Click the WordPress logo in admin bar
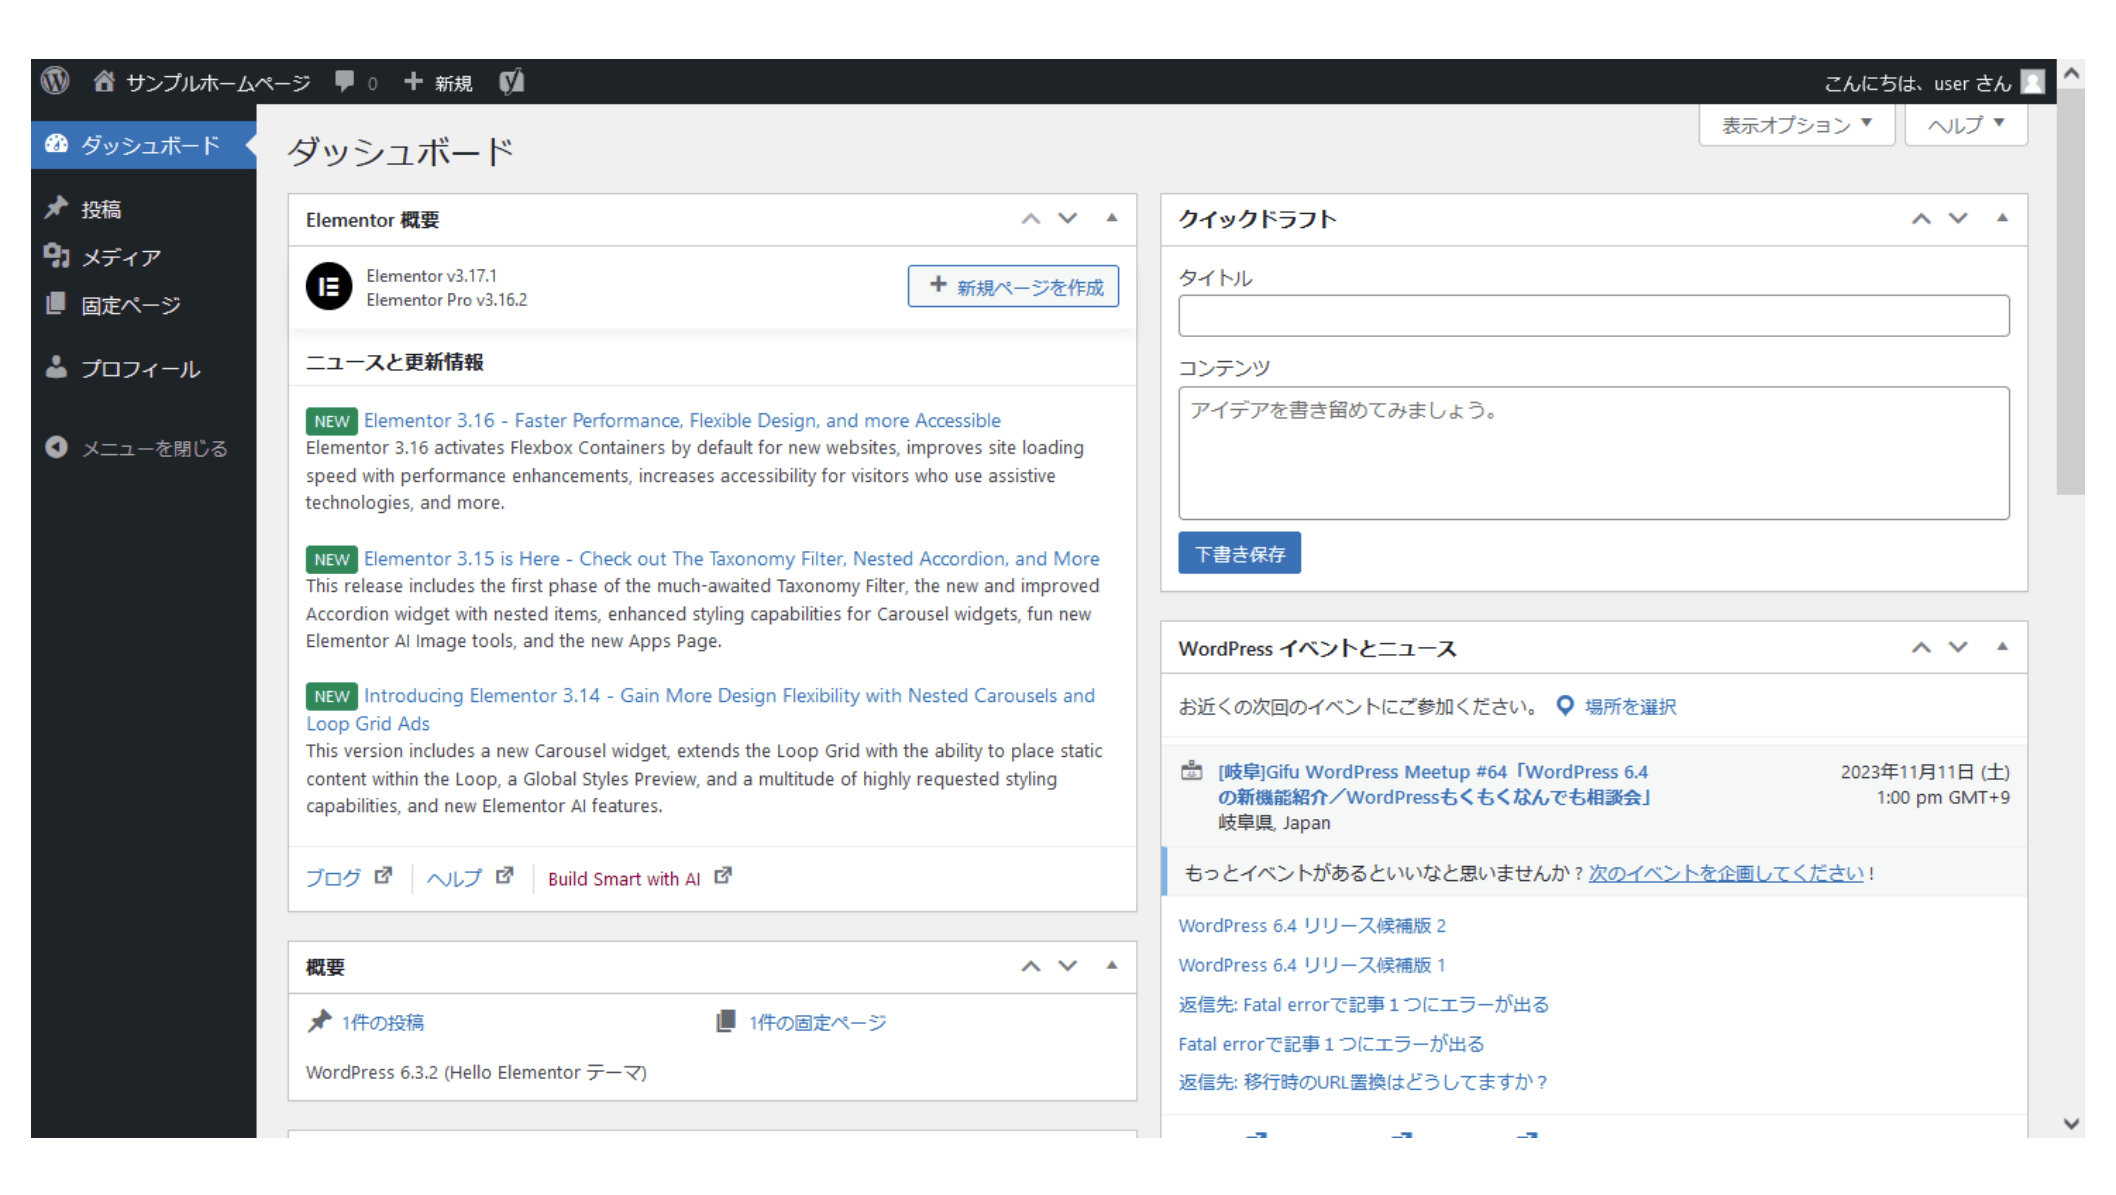Image resolution: width=2116 pixels, height=1195 pixels. (x=55, y=81)
